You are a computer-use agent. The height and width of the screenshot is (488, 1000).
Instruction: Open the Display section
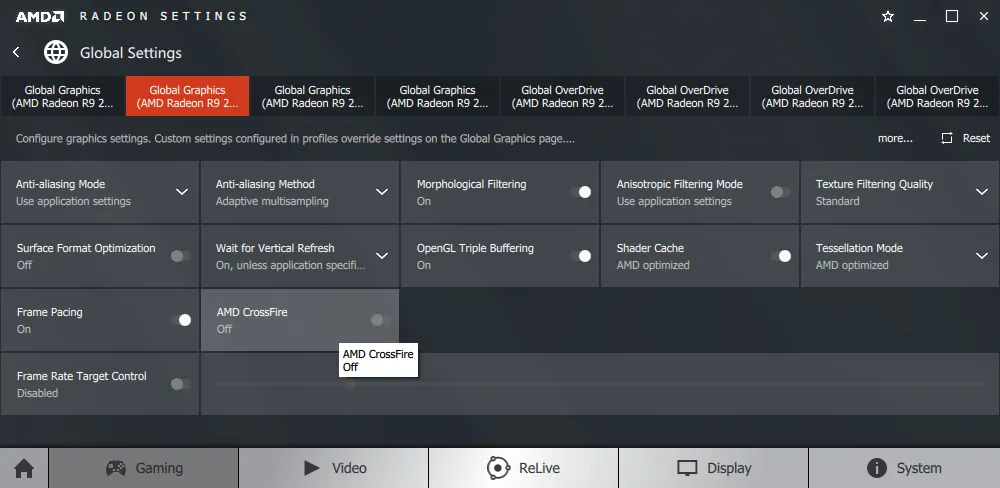714,468
